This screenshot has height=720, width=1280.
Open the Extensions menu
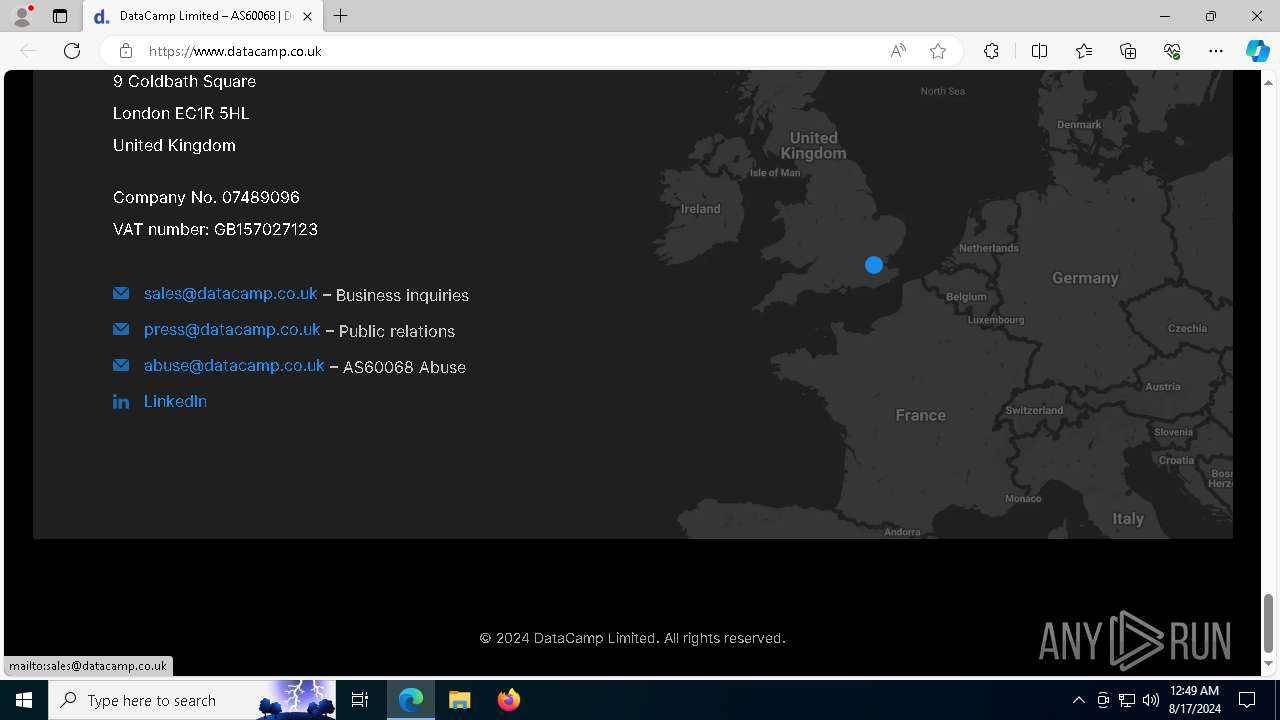click(x=991, y=51)
